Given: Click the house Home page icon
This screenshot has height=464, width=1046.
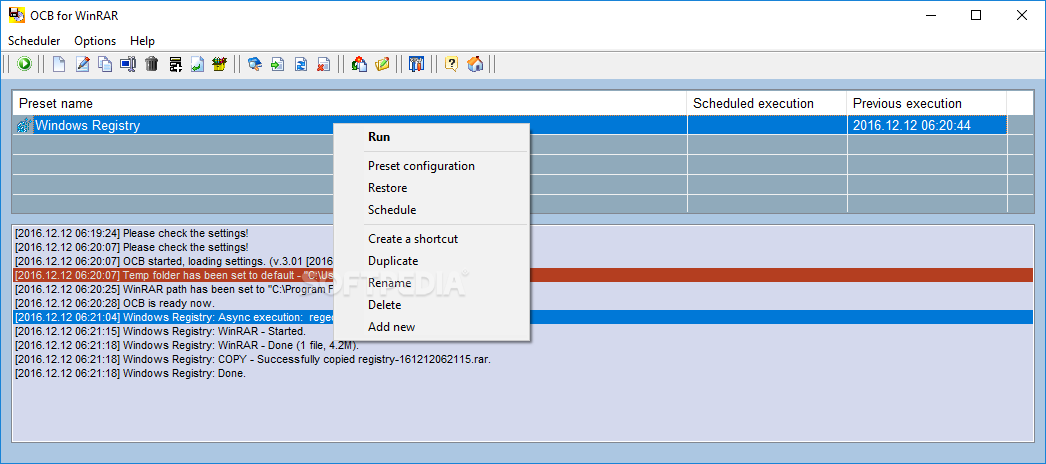Looking at the screenshot, I should click(475, 64).
